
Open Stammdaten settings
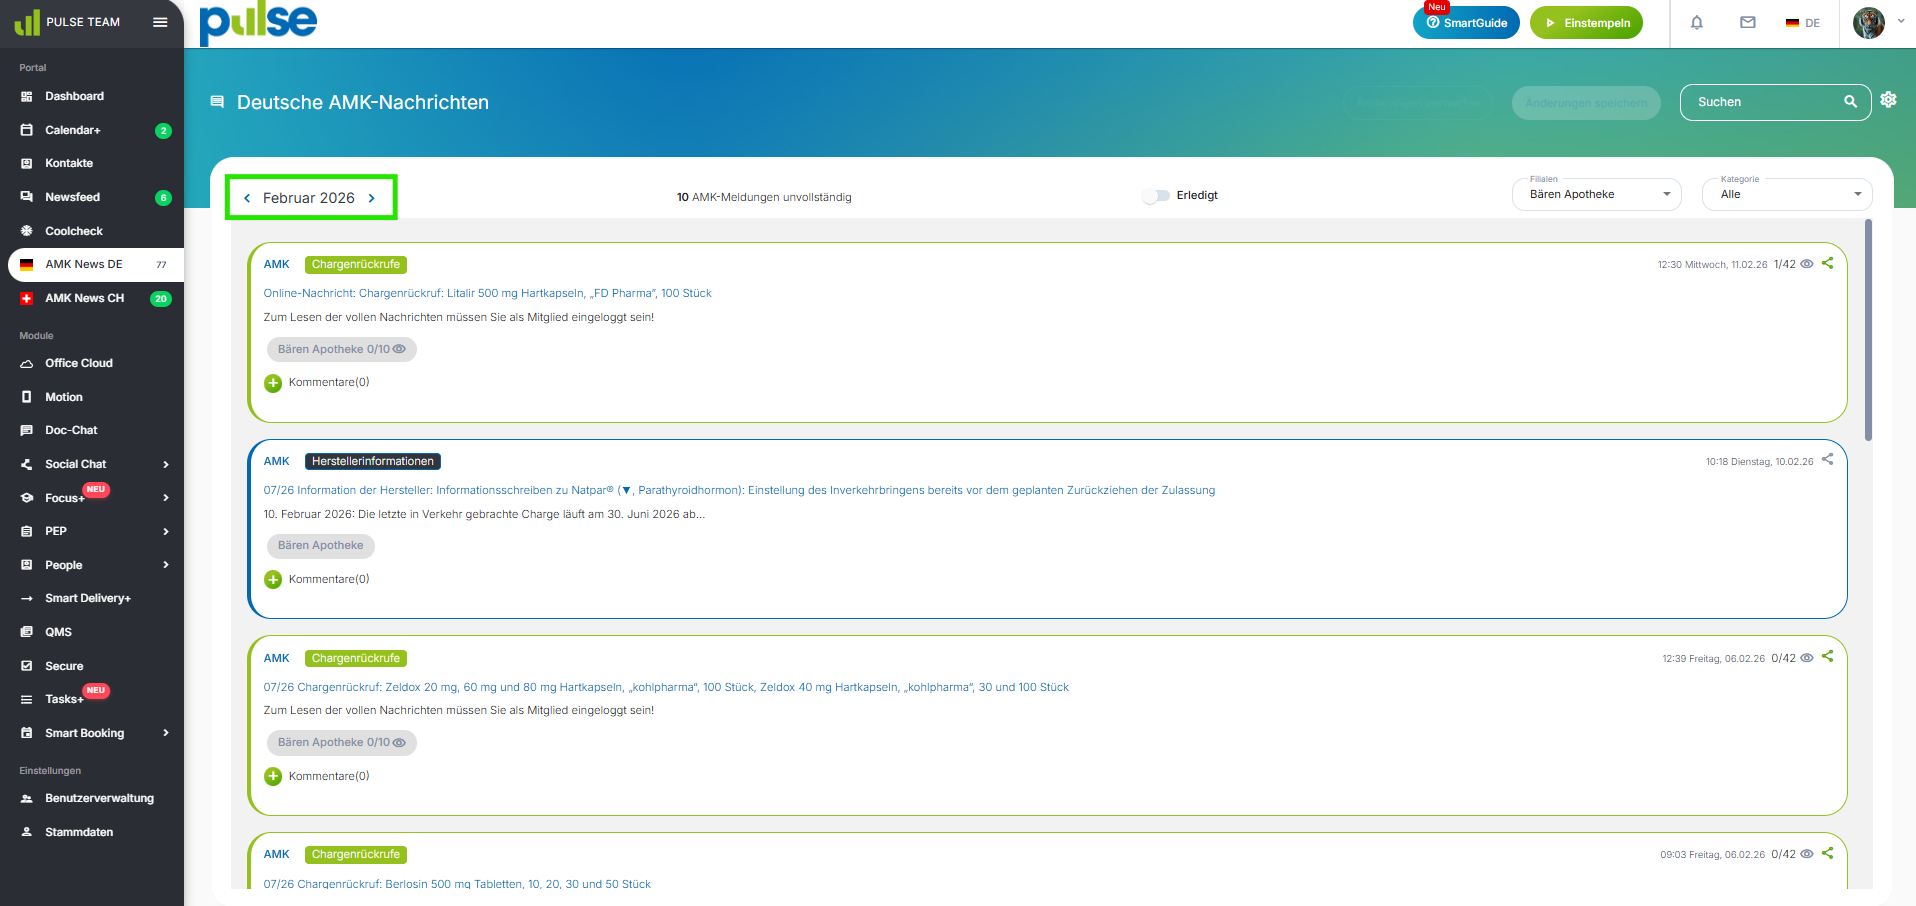[92, 832]
